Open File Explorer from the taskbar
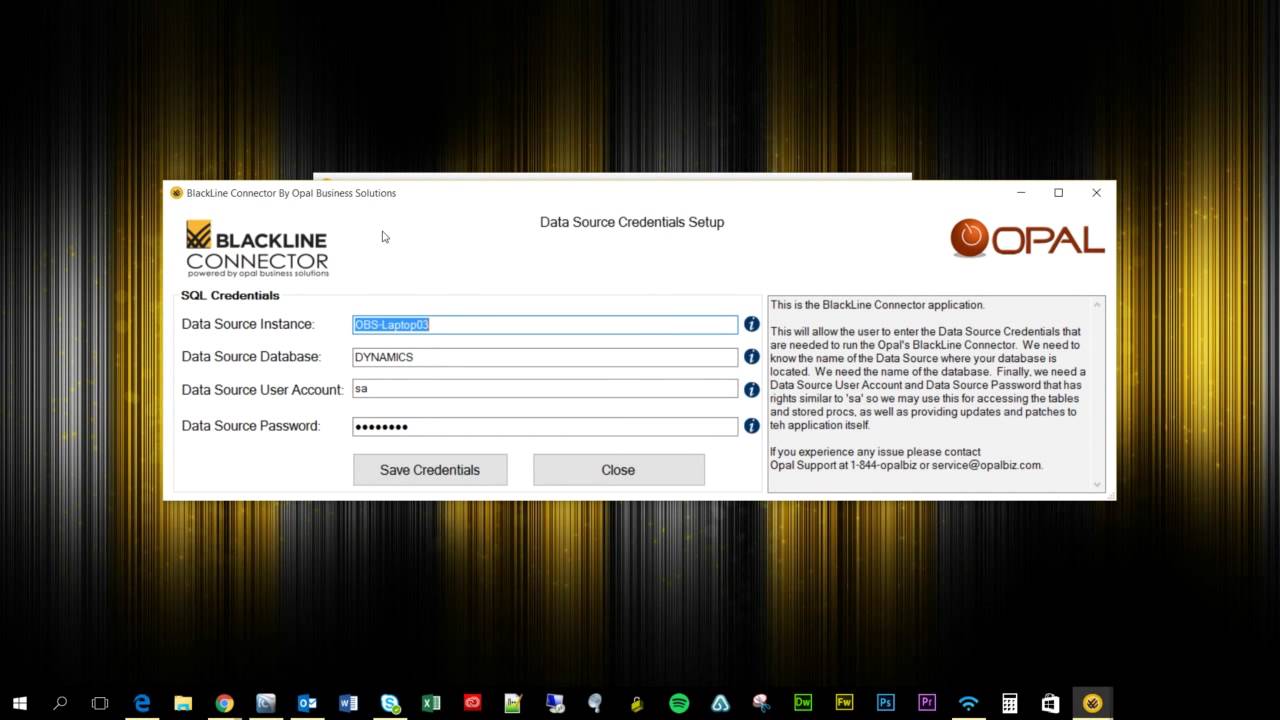1280x720 pixels. point(183,703)
